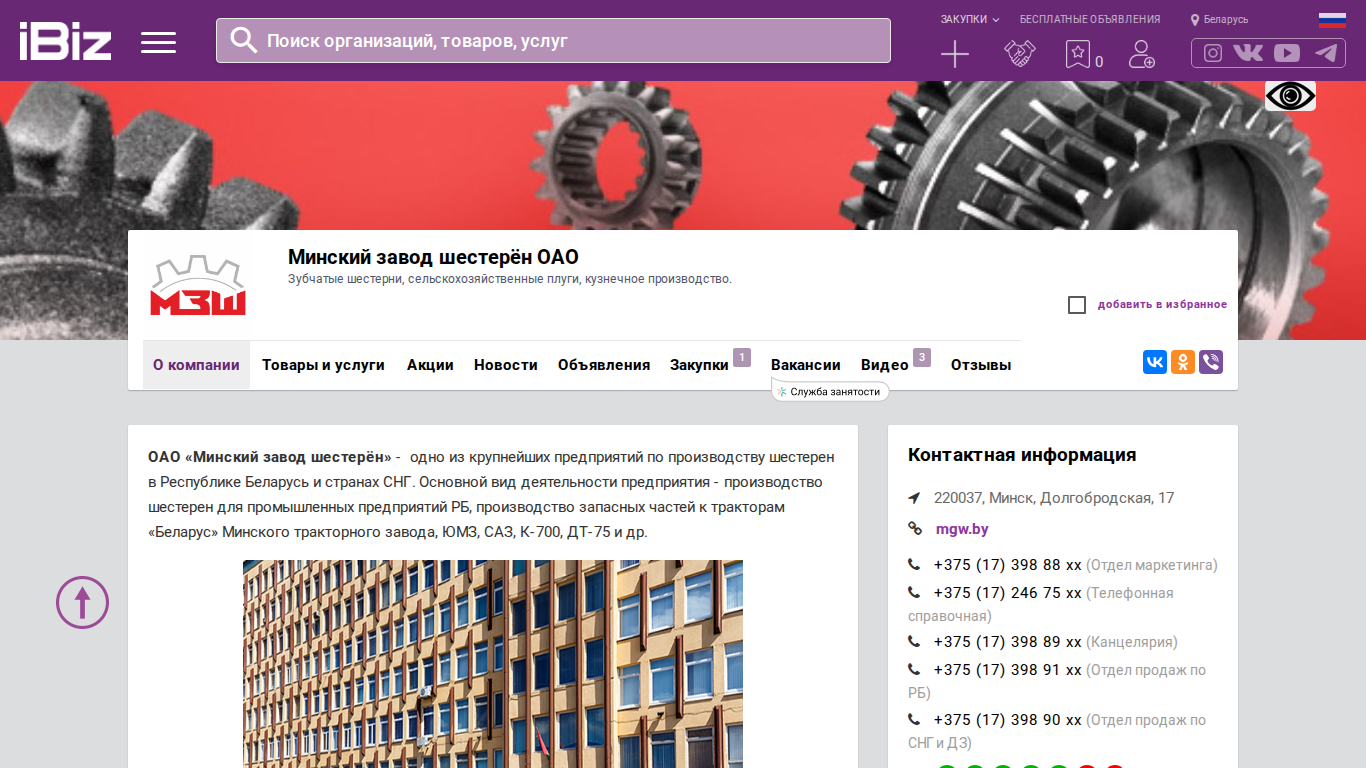Click the number badge on Видео tab
This screenshot has width=1366, height=768.
922,357
